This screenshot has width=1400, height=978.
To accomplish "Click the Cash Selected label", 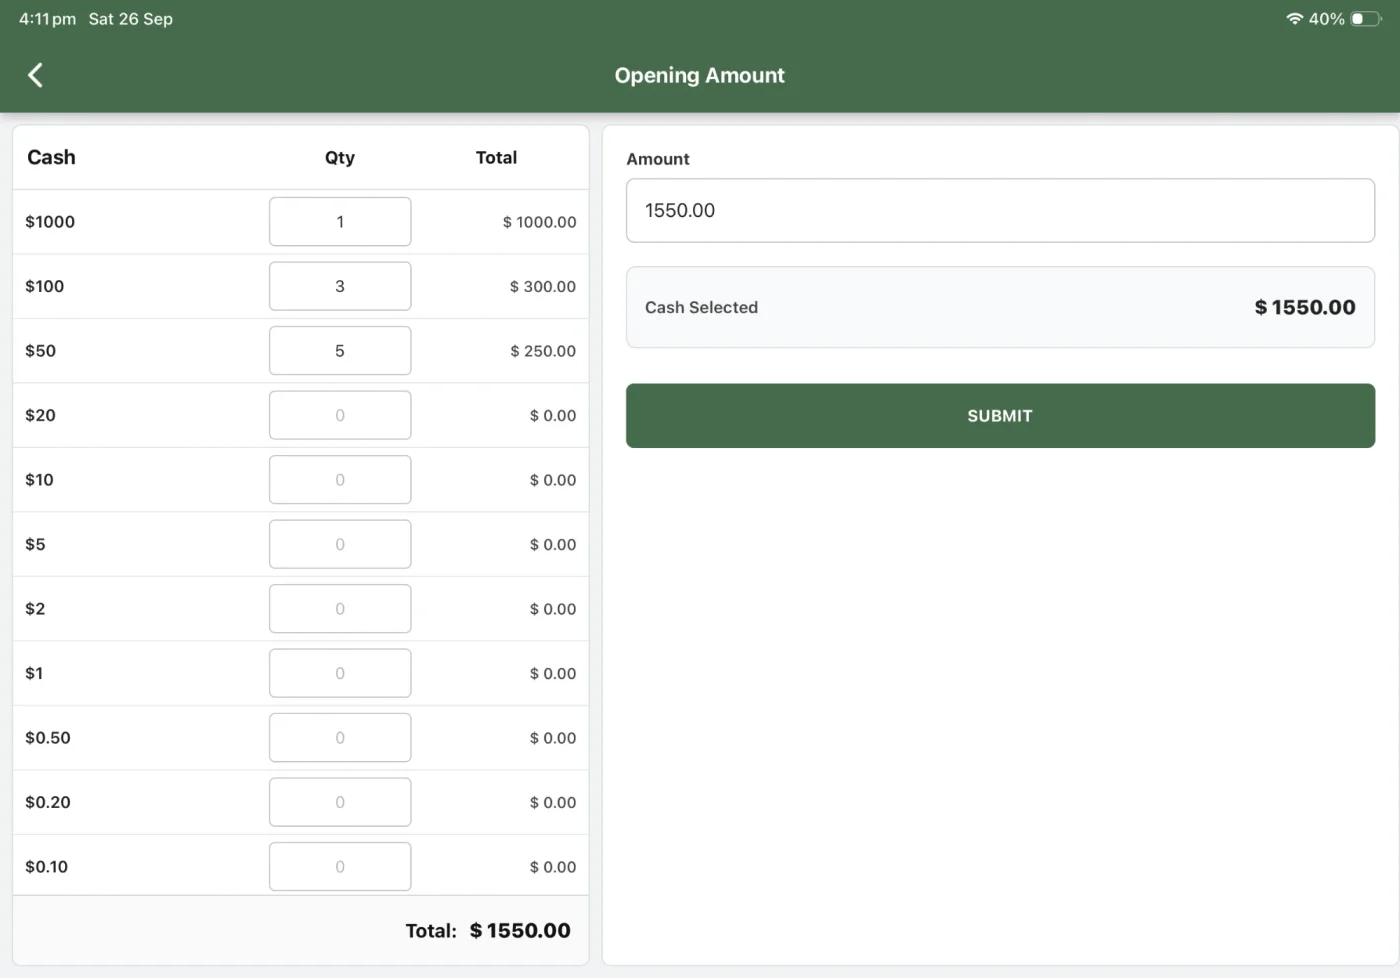I will (x=701, y=307).
